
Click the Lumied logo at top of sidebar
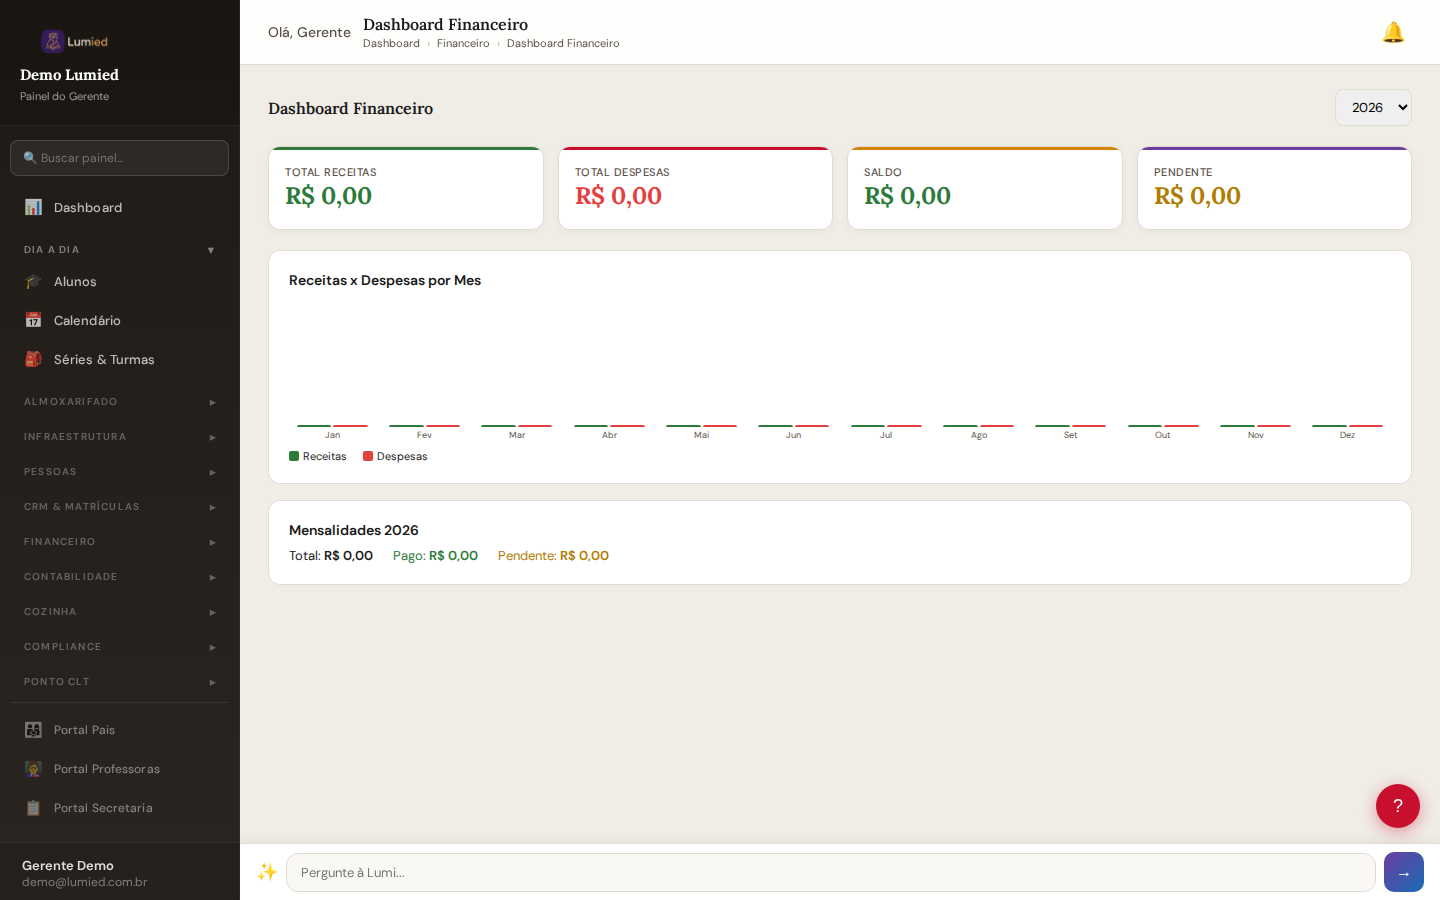click(x=76, y=41)
